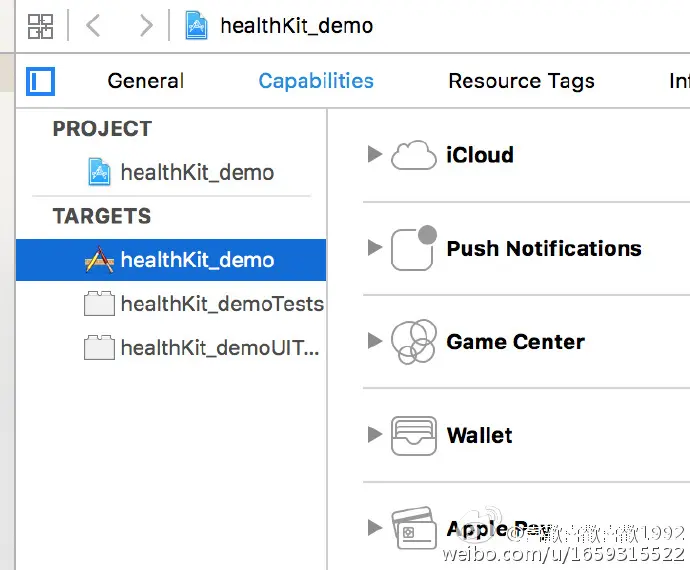The height and width of the screenshot is (570, 690).
Task: Expand the Apple Pay capability
Action: click(x=375, y=527)
